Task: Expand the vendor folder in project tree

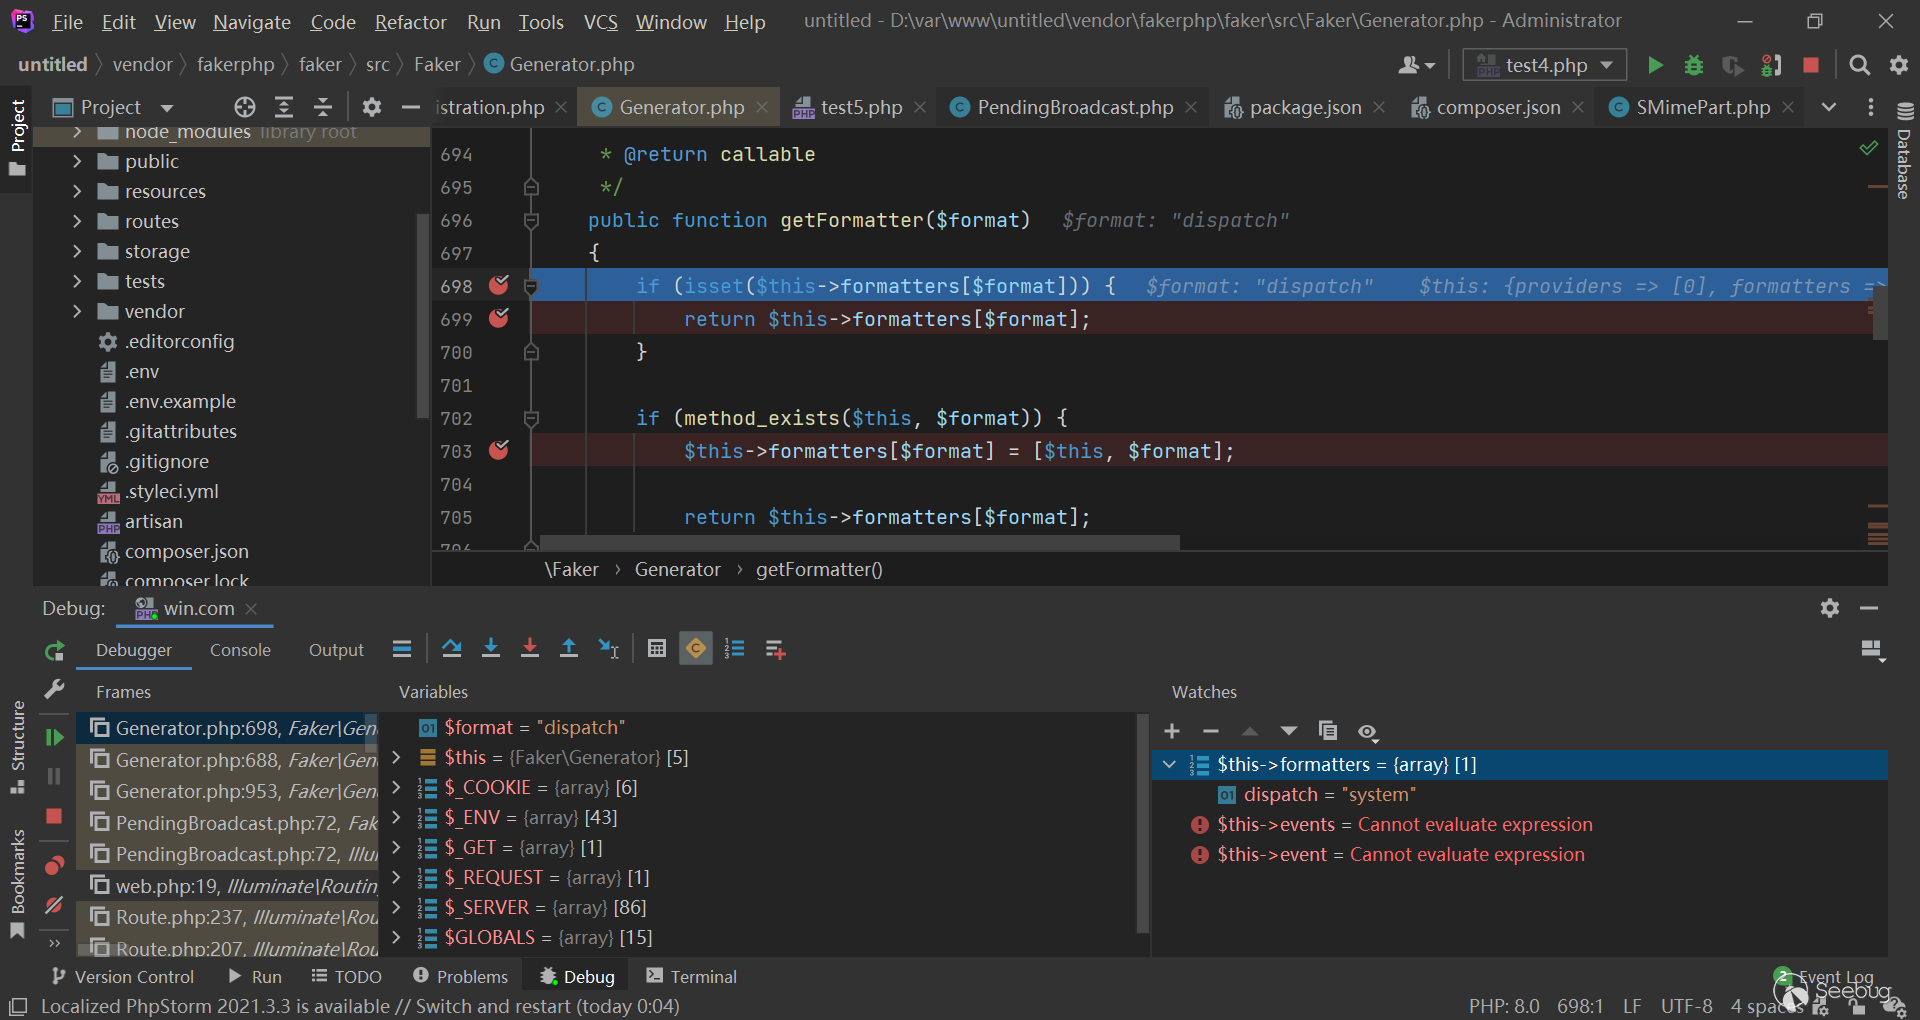Action: [x=77, y=312]
